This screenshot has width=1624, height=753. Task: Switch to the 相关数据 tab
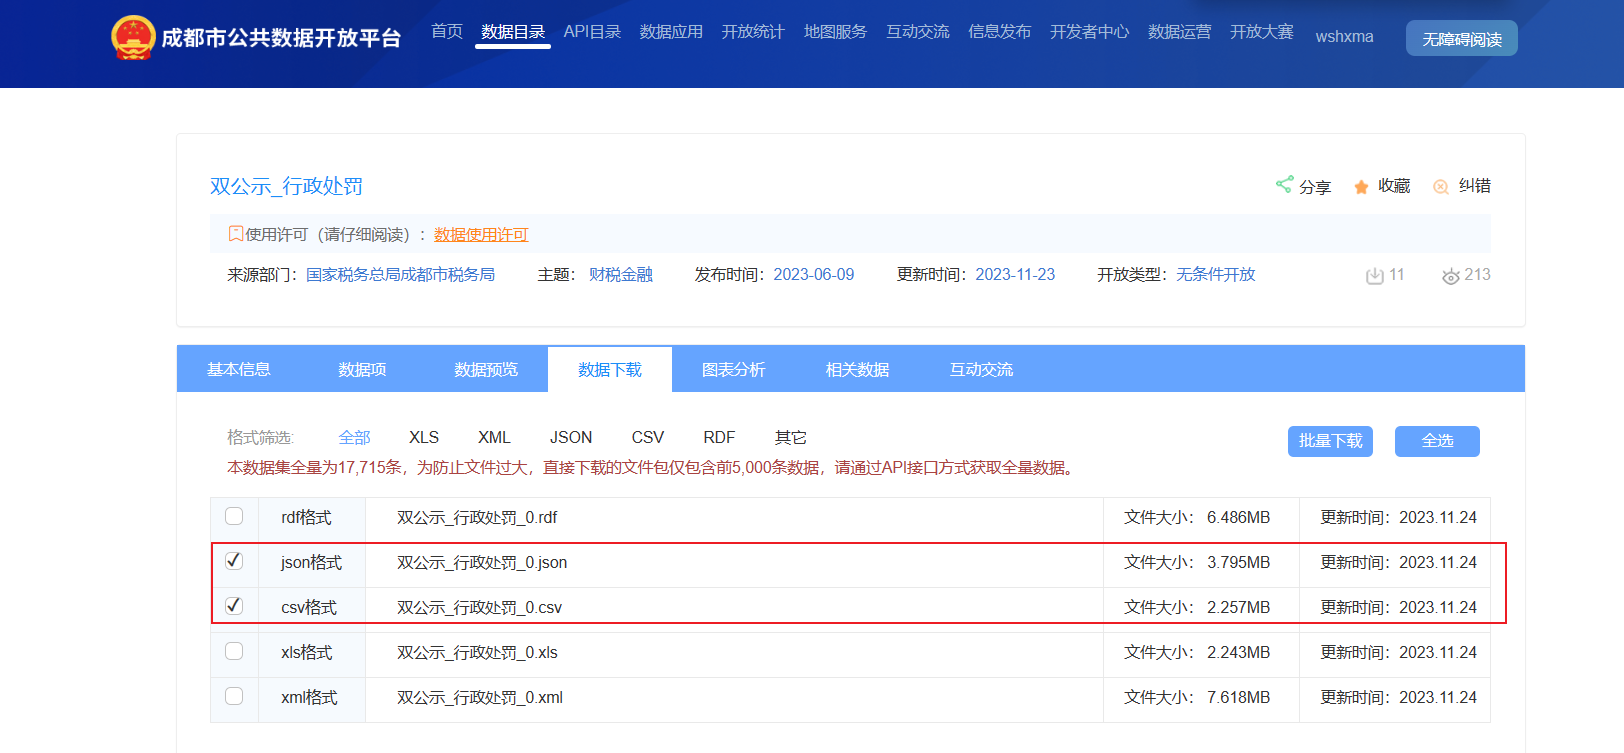click(858, 370)
